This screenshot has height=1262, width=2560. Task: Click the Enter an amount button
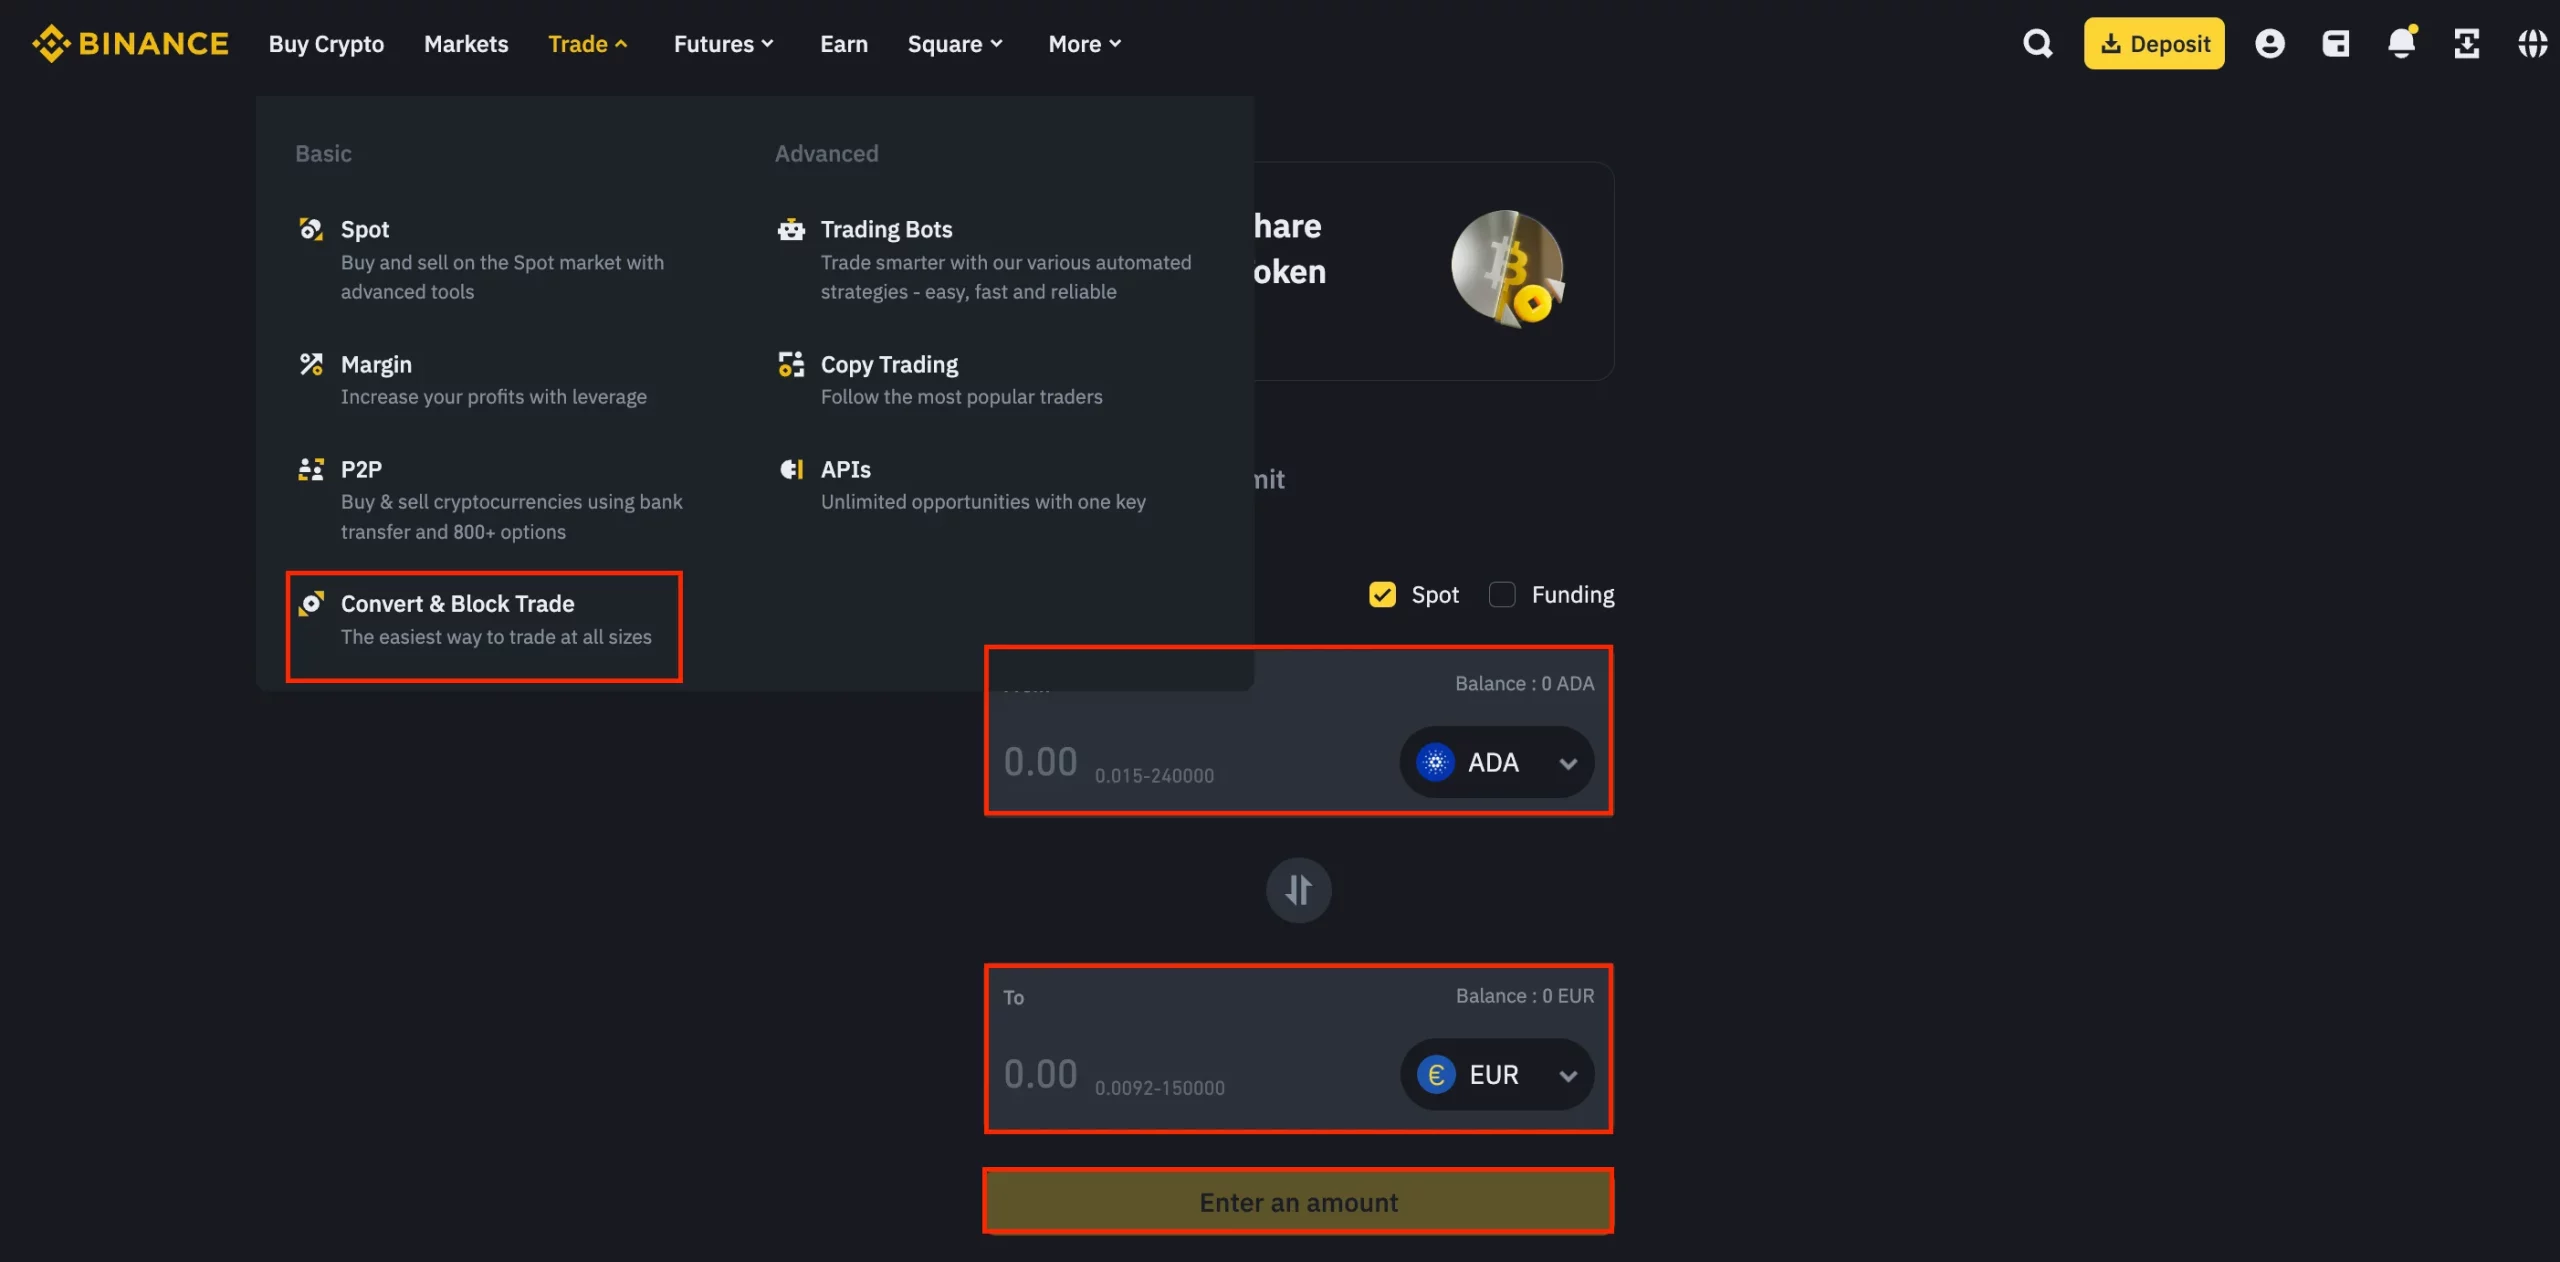[x=1298, y=1201]
